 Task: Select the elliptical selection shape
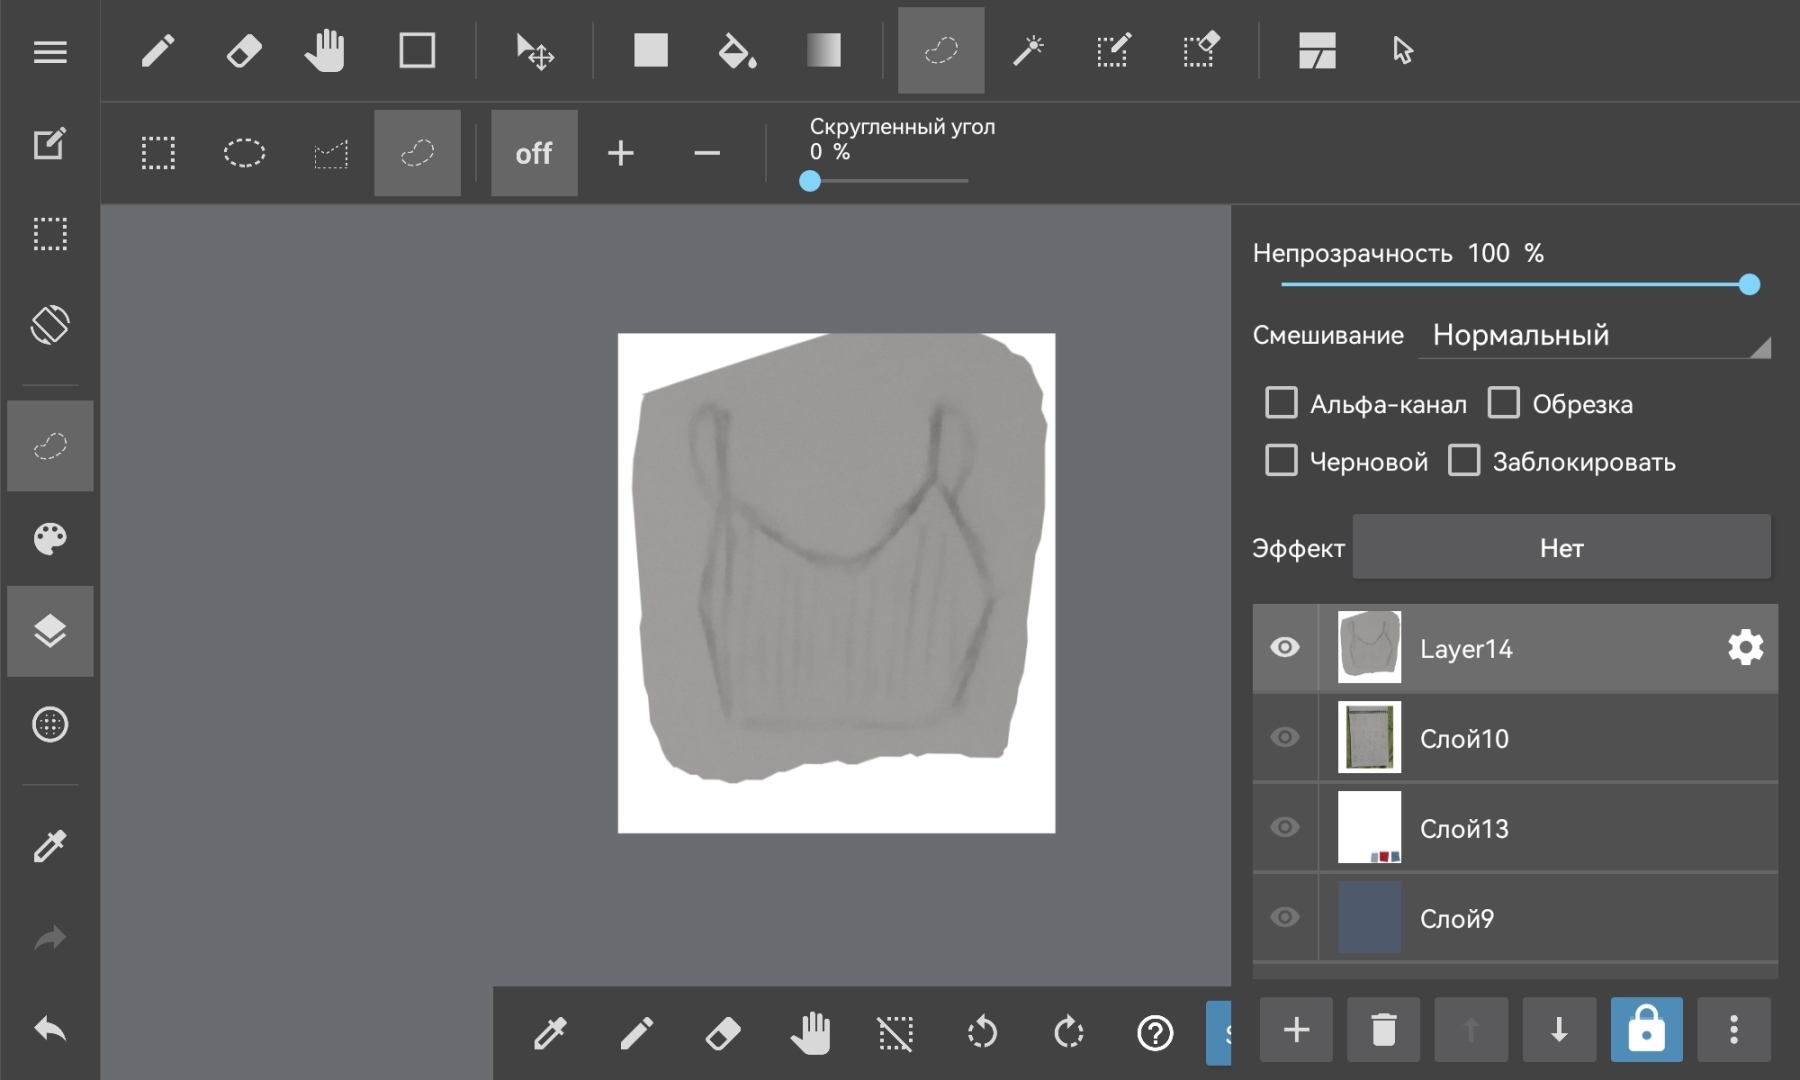244,153
